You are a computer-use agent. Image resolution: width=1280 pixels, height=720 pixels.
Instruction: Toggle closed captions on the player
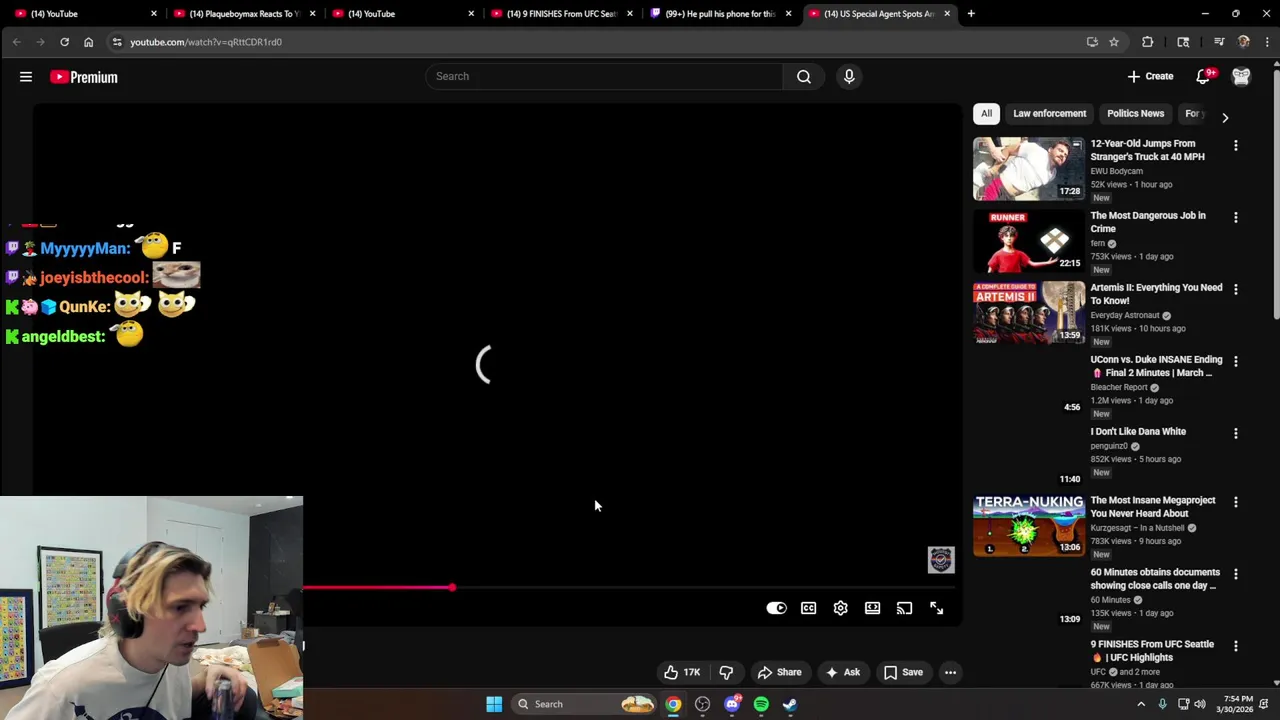pos(809,608)
